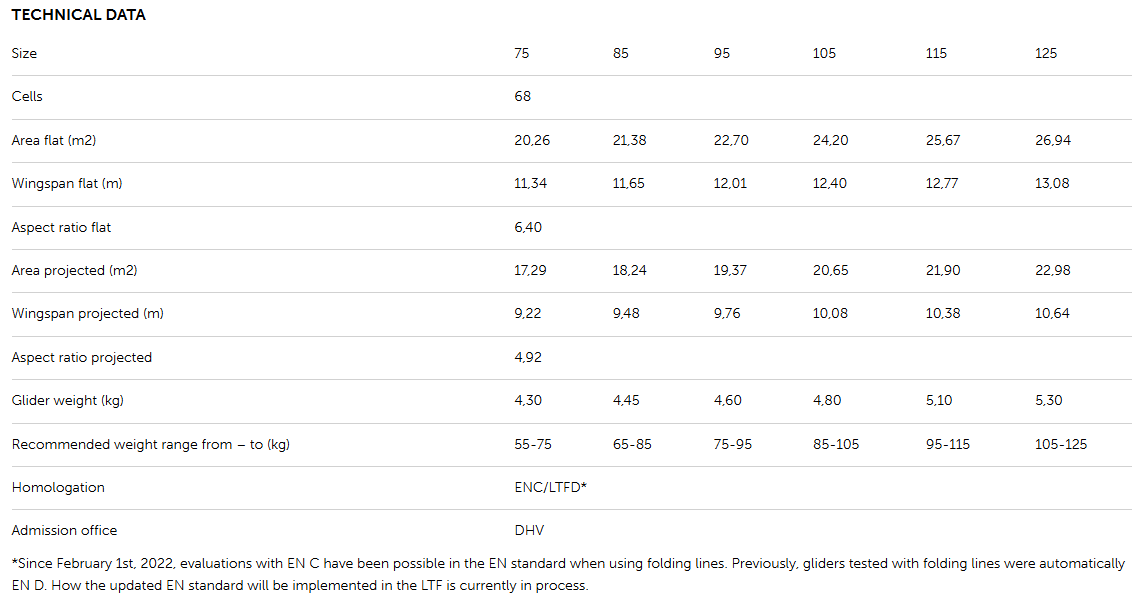Screen dimensions: 1133x599
Task: Click the projected aspect ratio value 4,92
Action: (x=528, y=357)
